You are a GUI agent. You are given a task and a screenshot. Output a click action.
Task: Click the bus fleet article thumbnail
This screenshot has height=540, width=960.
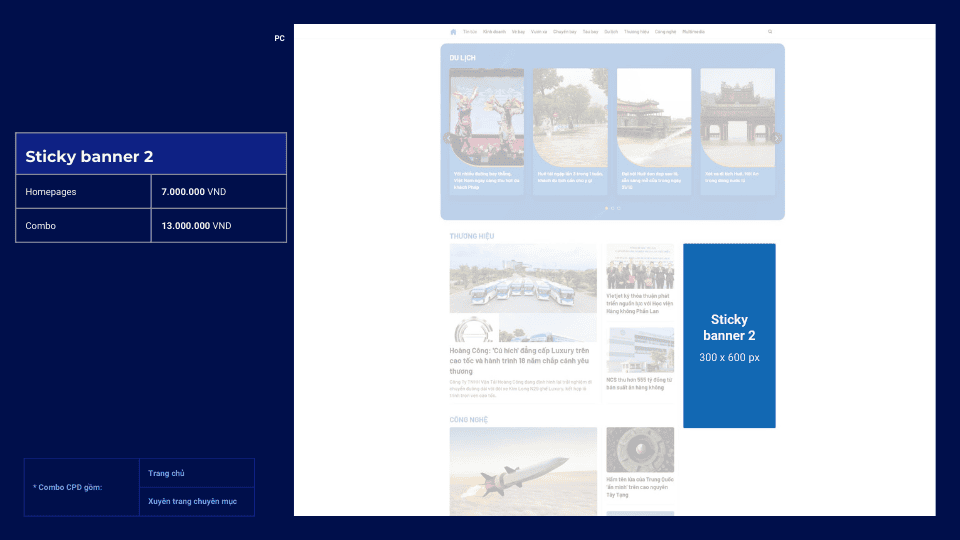[x=523, y=278]
